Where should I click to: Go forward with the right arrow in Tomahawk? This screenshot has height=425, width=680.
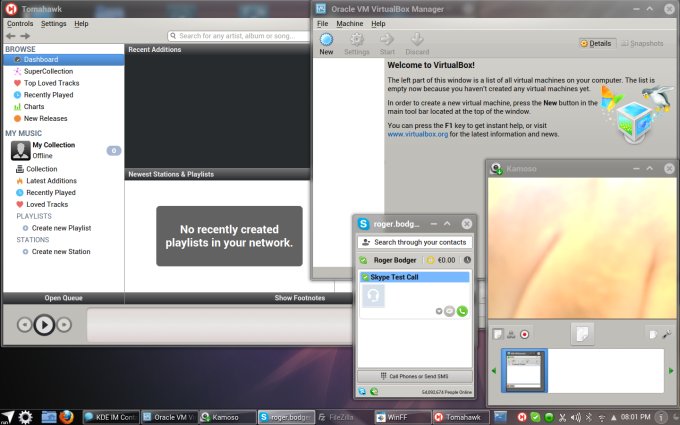tap(25, 36)
